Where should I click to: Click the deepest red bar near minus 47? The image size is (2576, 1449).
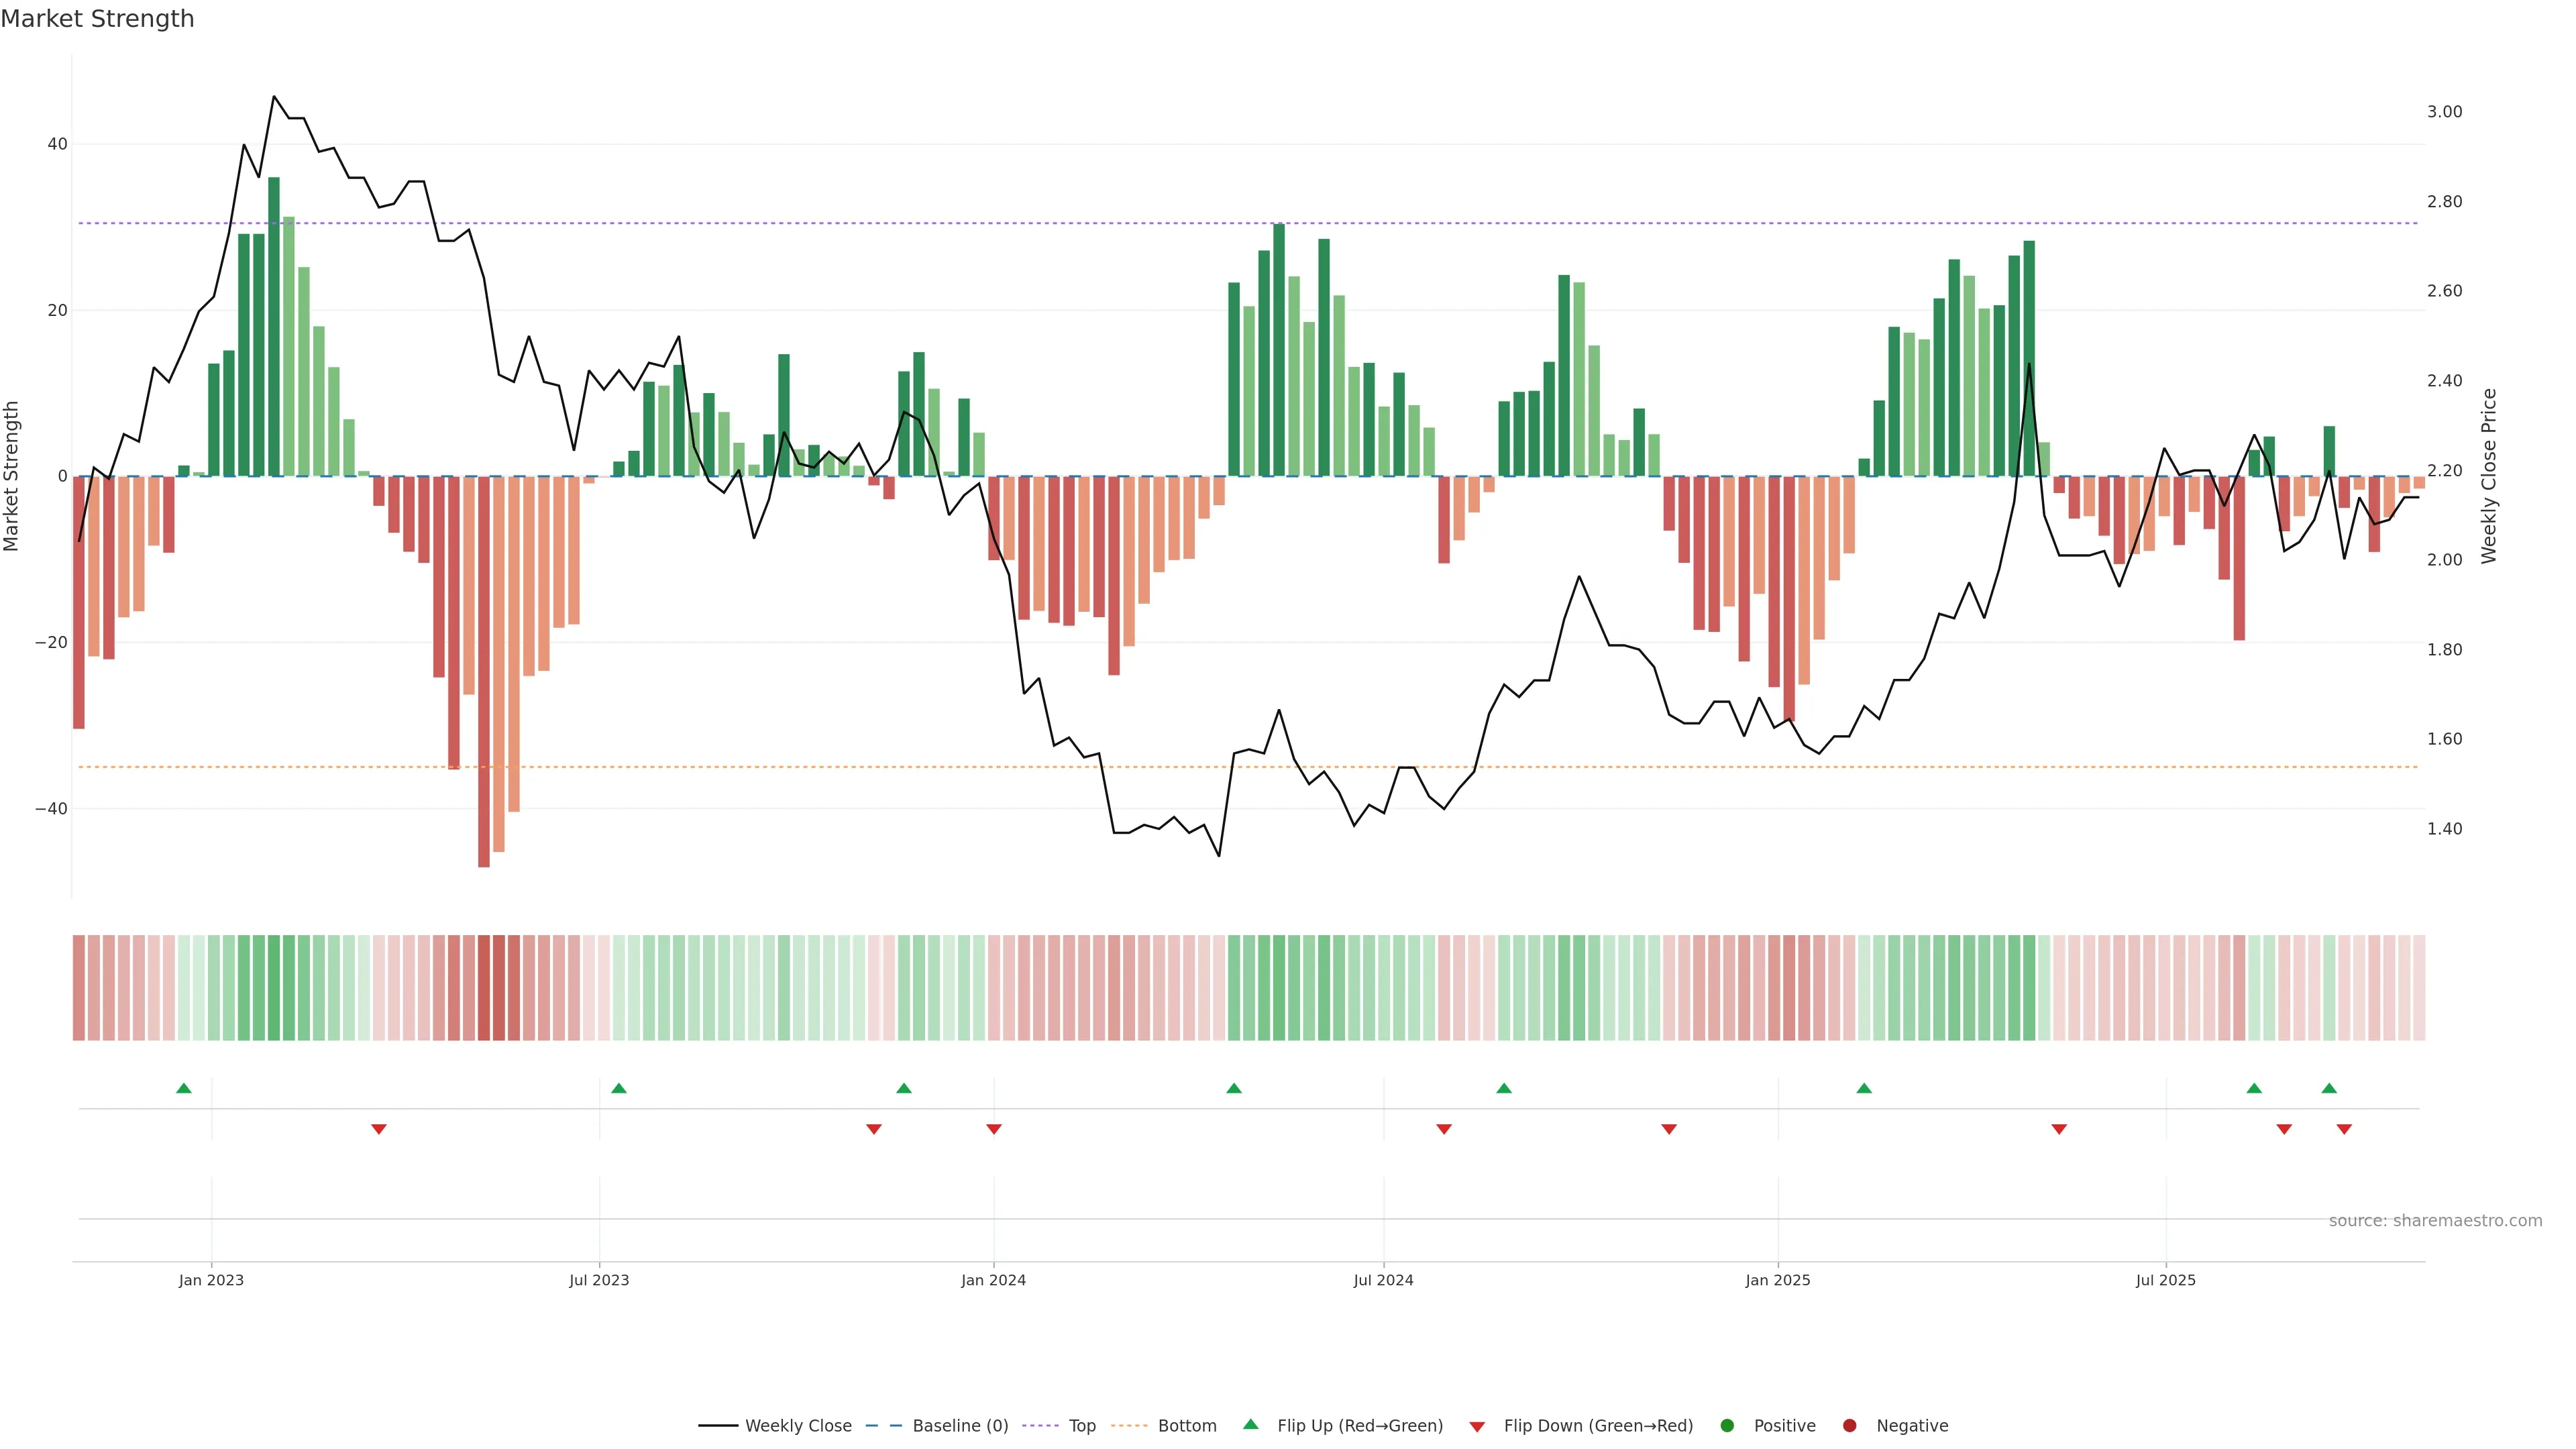tap(484, 670)
